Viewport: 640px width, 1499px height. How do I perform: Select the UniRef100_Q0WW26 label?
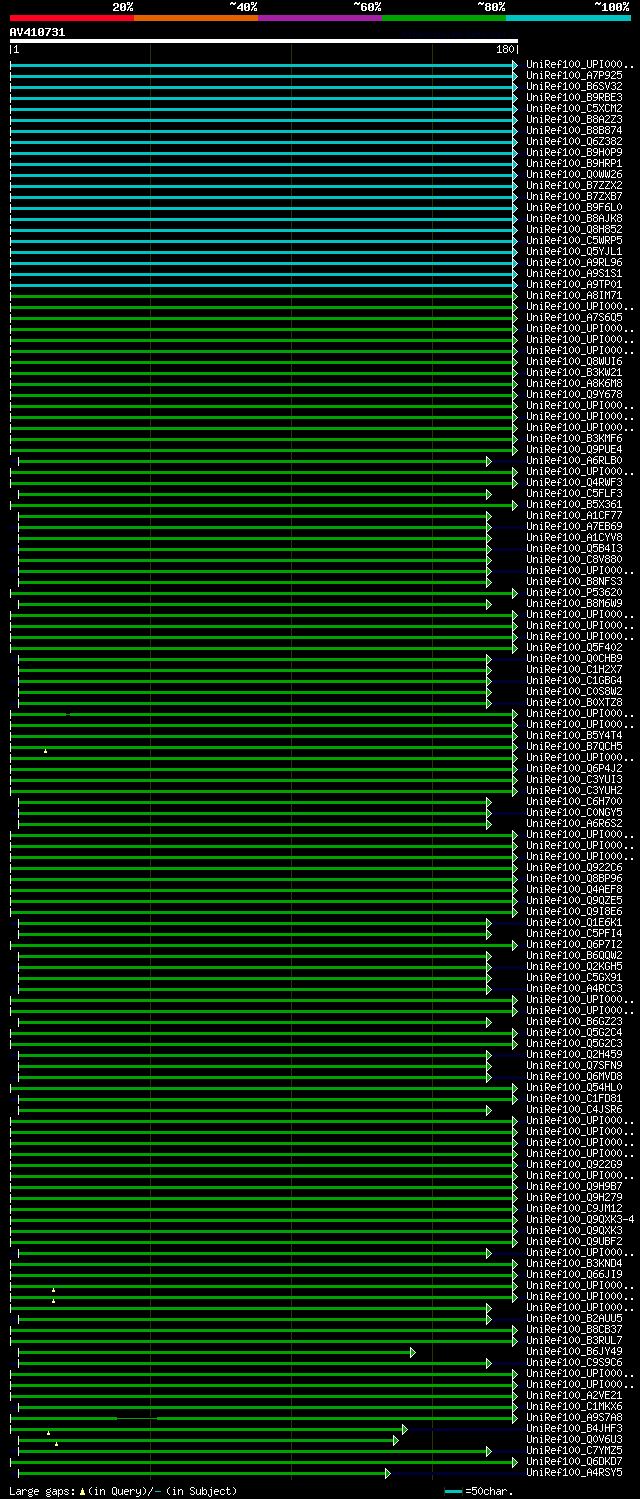coord(574,174)
